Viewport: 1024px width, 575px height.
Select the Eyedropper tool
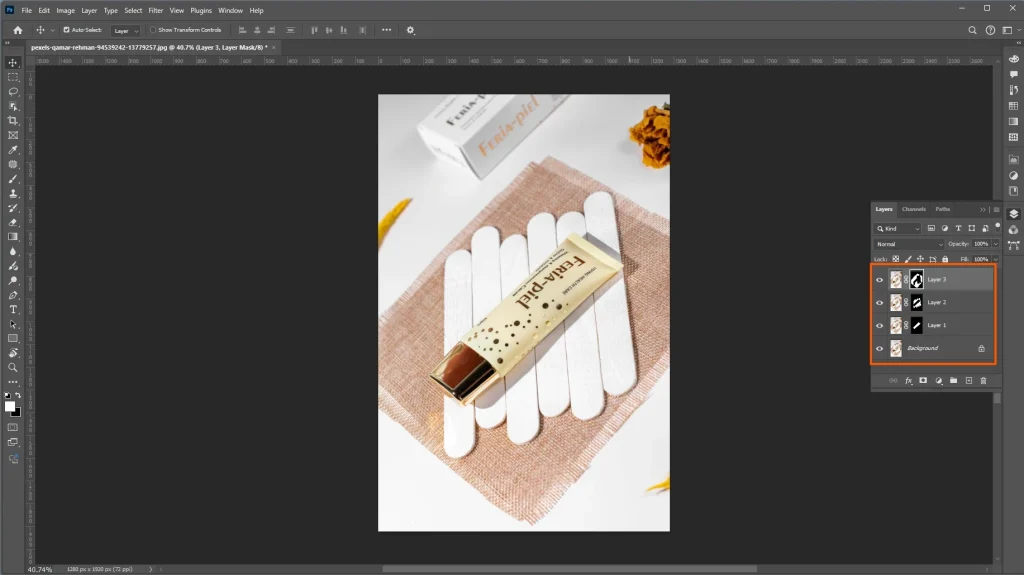[x=13, y=150]
